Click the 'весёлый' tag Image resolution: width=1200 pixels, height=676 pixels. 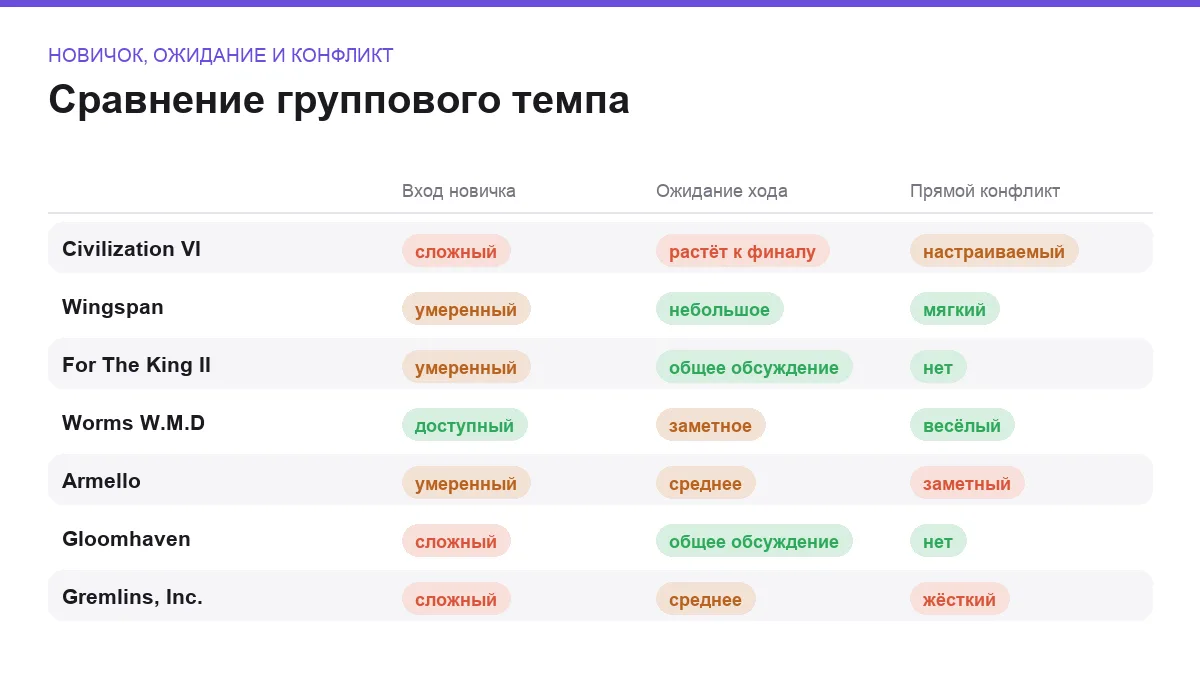tap(962, 425)
